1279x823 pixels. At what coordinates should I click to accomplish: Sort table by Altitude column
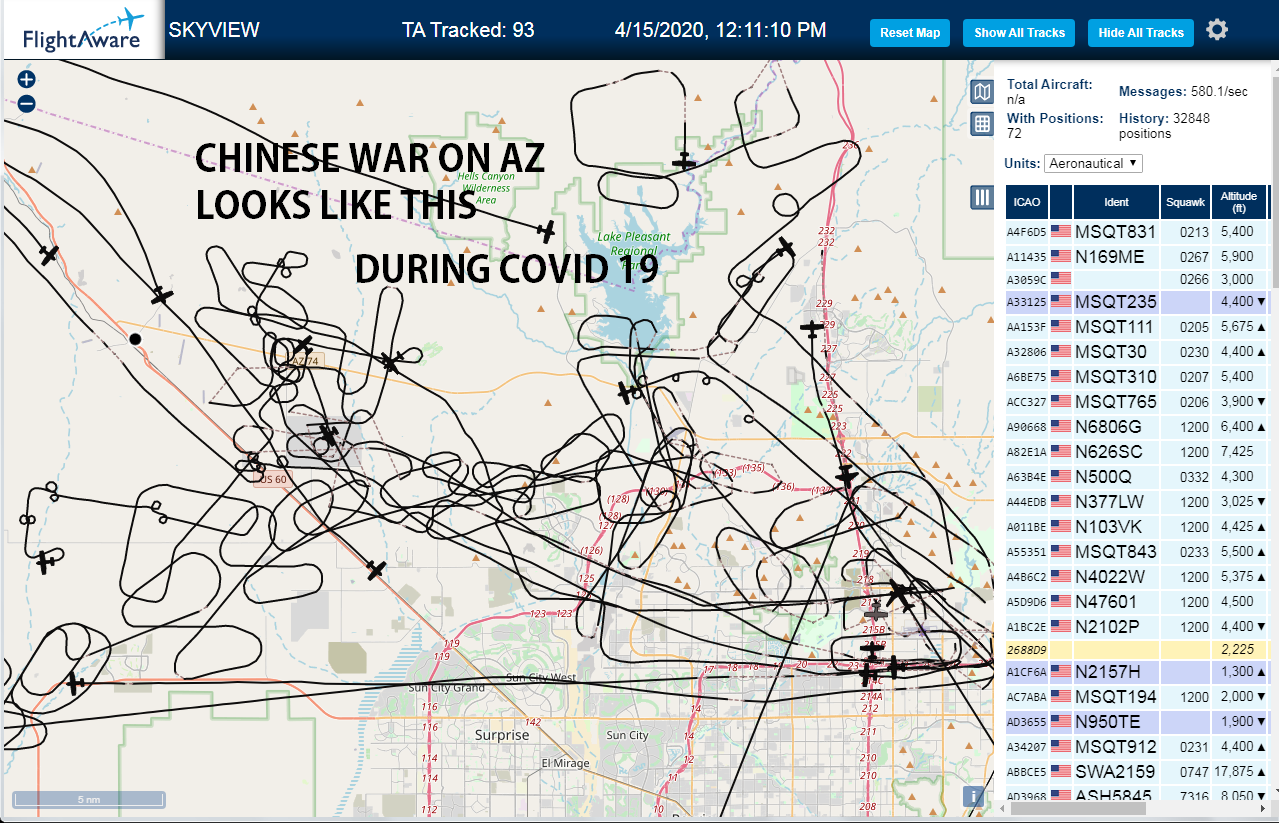coord(1239,202)
